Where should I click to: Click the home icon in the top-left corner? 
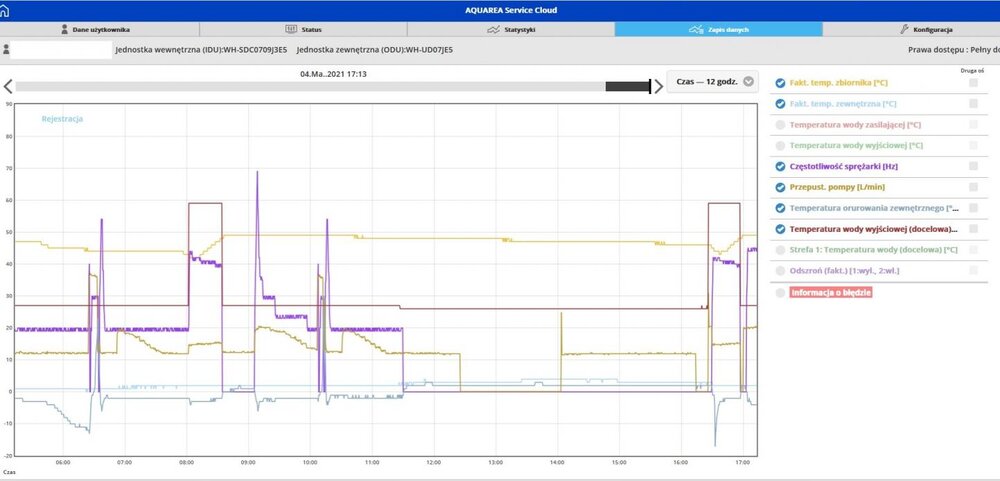[10, 9]
